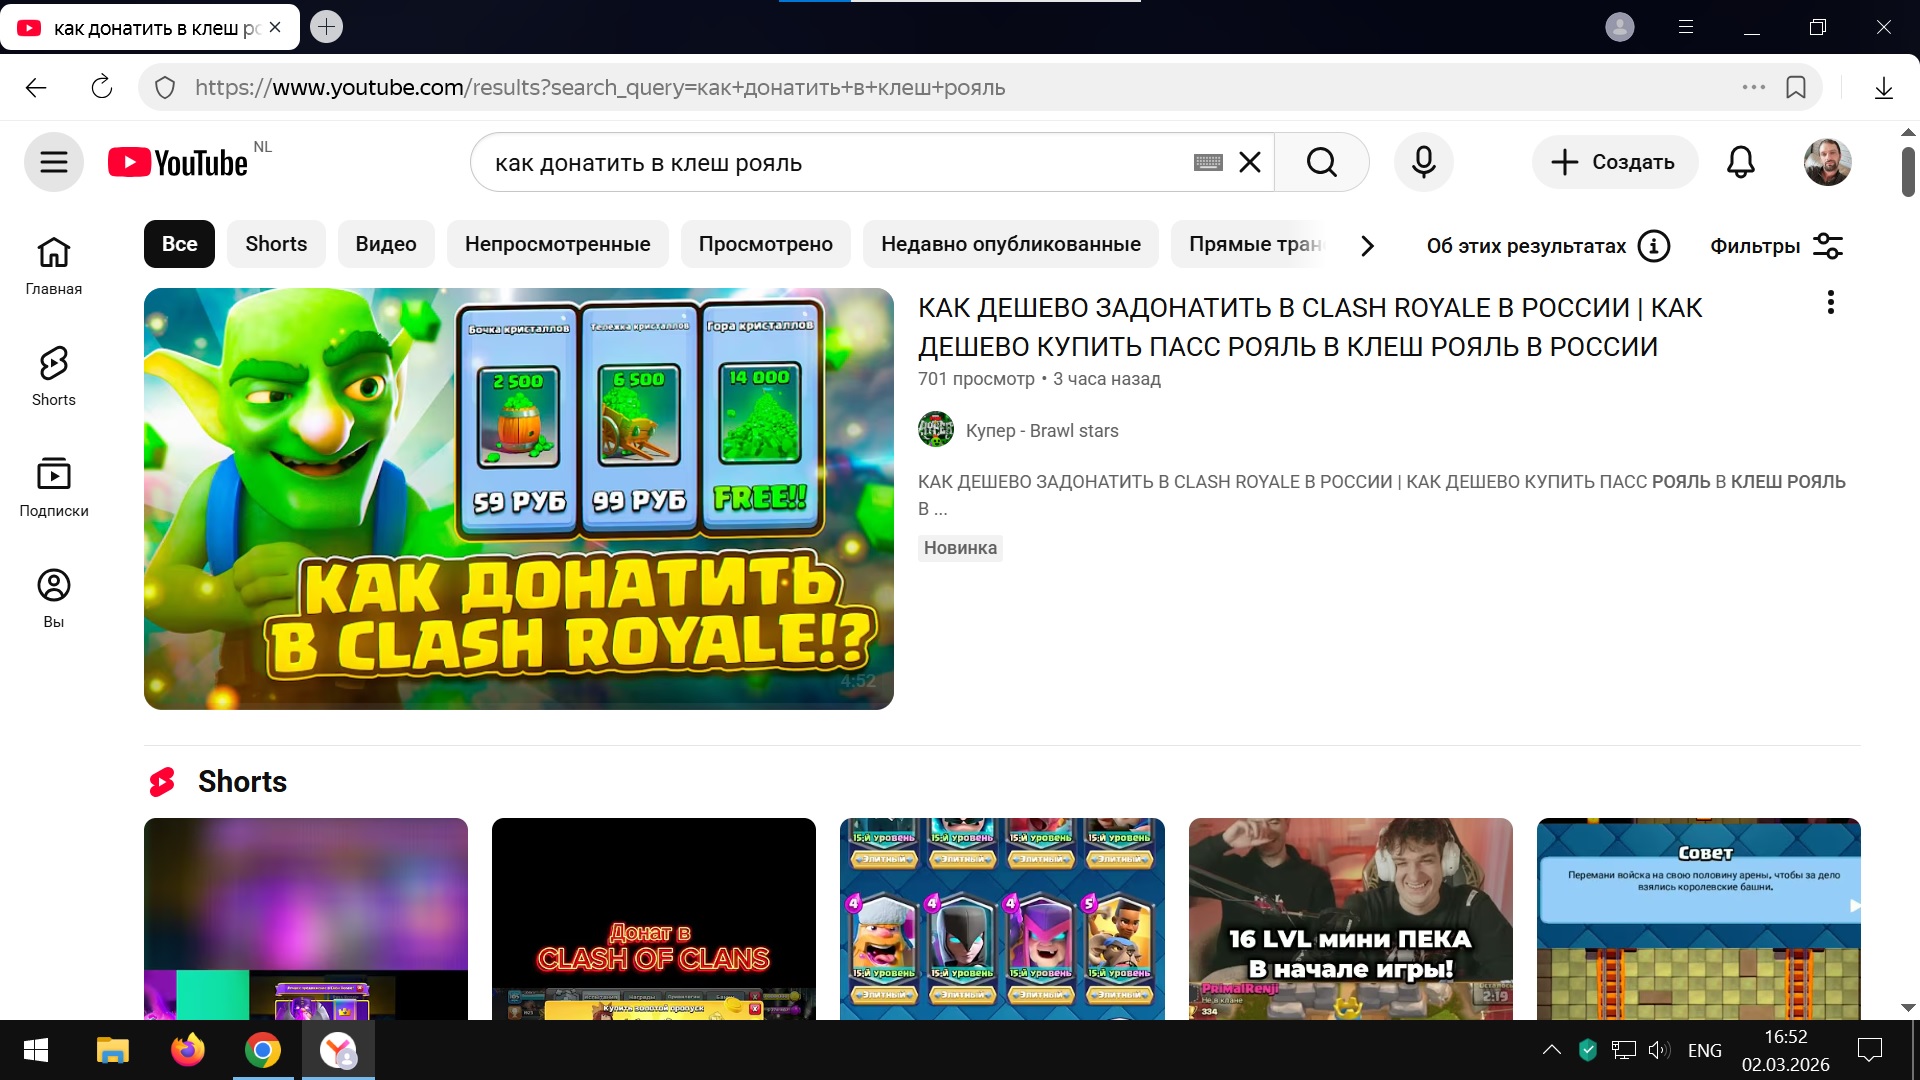Go to Подписки in the sidebar

pyautogui.click(x=54, y=487)
